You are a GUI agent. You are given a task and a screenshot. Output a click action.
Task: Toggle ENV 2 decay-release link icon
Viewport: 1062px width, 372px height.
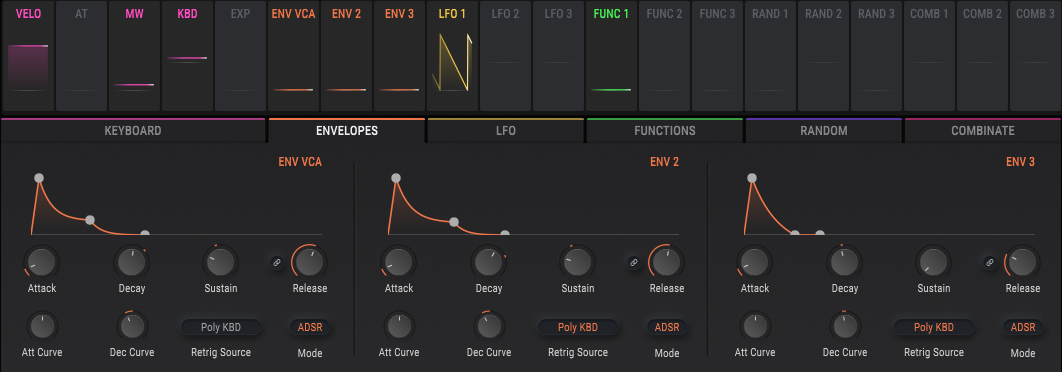coord(633,262)
